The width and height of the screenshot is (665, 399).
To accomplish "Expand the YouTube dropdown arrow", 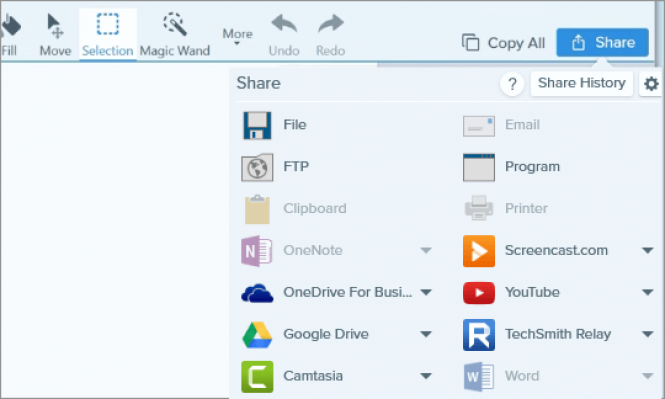I will (648, 292).
